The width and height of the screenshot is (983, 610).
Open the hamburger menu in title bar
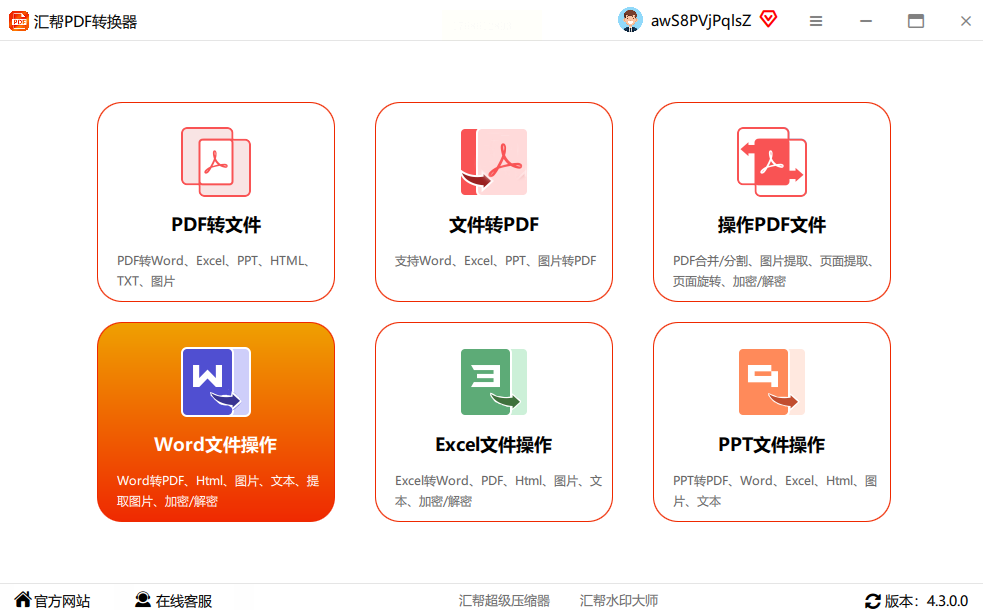(x=816, y=21)
